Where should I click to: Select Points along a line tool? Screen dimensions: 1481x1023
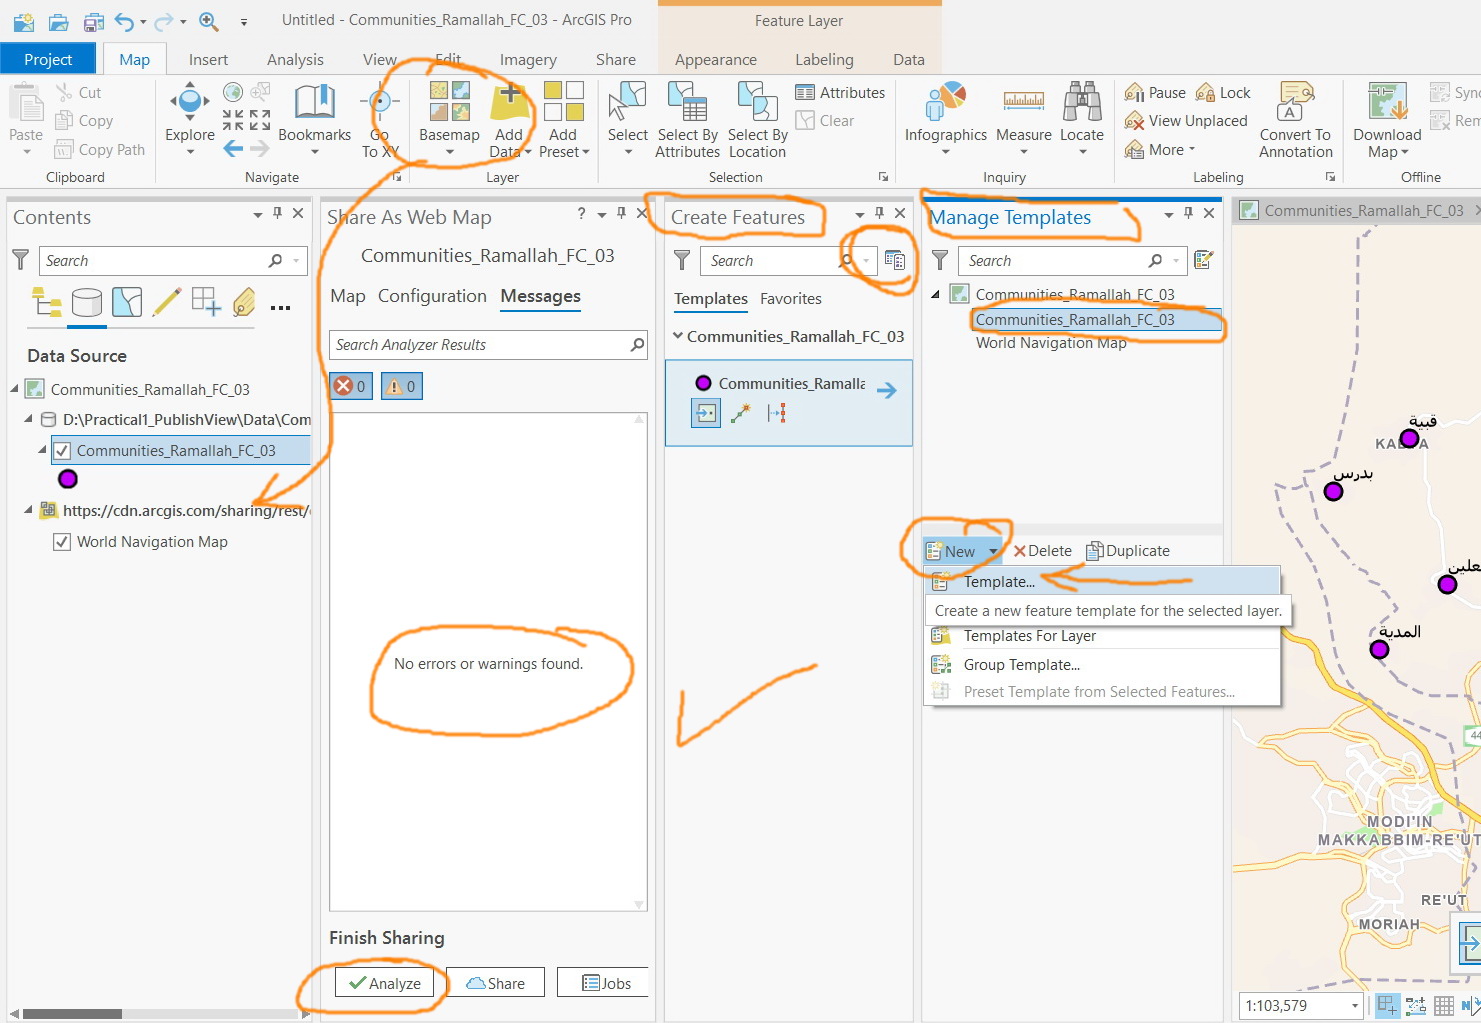[x=776, y=413]
